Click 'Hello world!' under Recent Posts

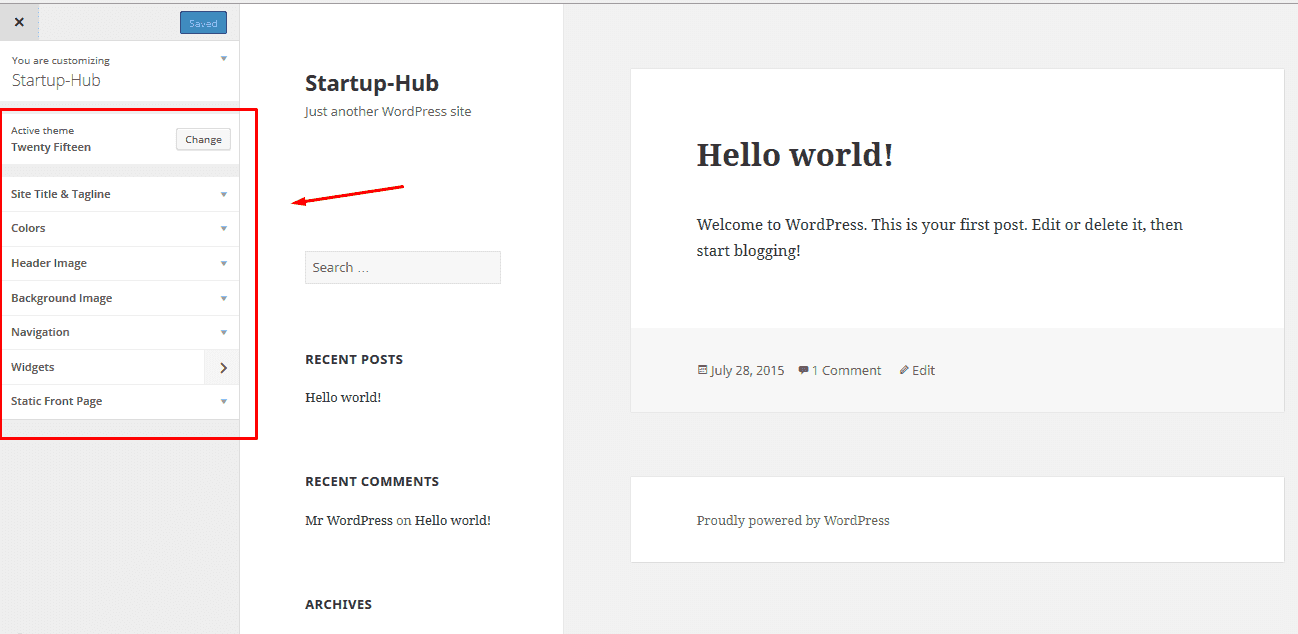pyautogui.click(x=343, y=397)
